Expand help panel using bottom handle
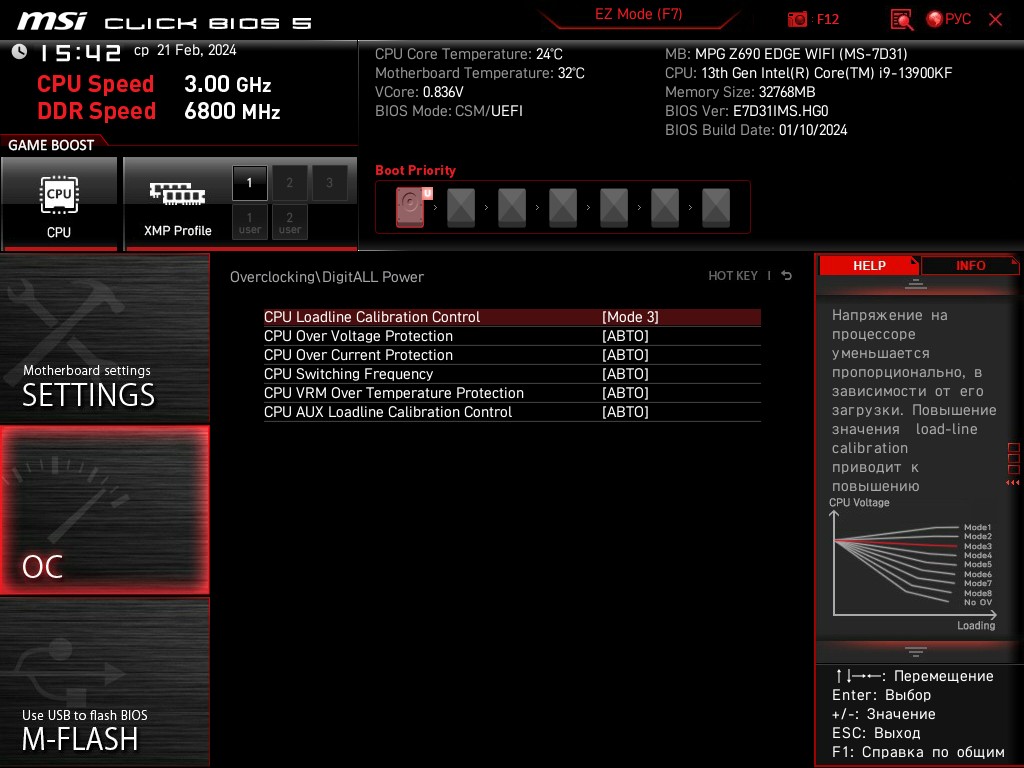The height and width of the screenshot is (768, 1024). 916,651
